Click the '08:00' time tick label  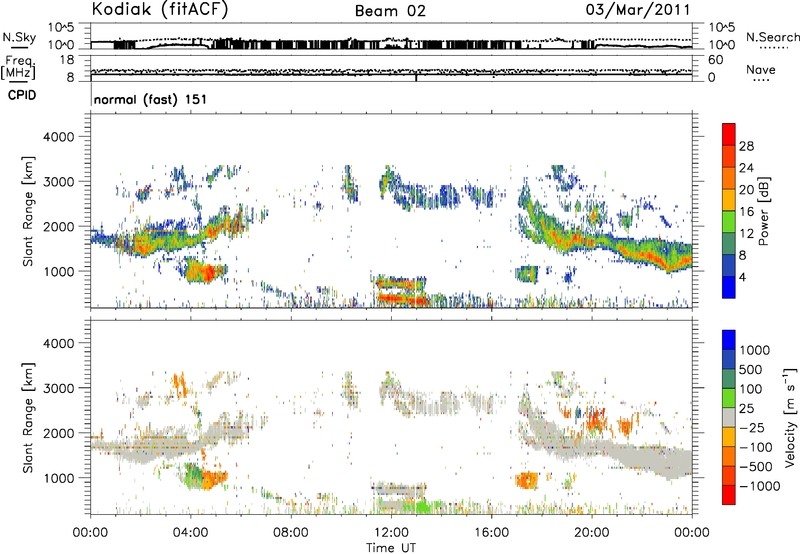(x=291, y=533)
